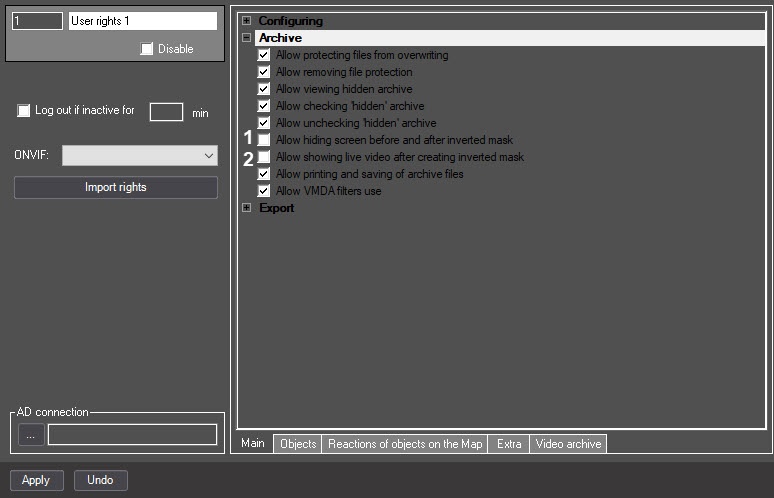Screen dimensions: 774x498
Task: Uncheck Allow checking 'hidden' archive
Action: (264, 106)
